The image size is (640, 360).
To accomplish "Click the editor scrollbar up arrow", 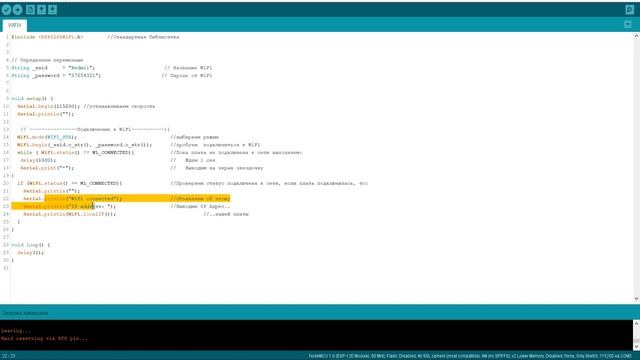I will [x=636, y=36].
